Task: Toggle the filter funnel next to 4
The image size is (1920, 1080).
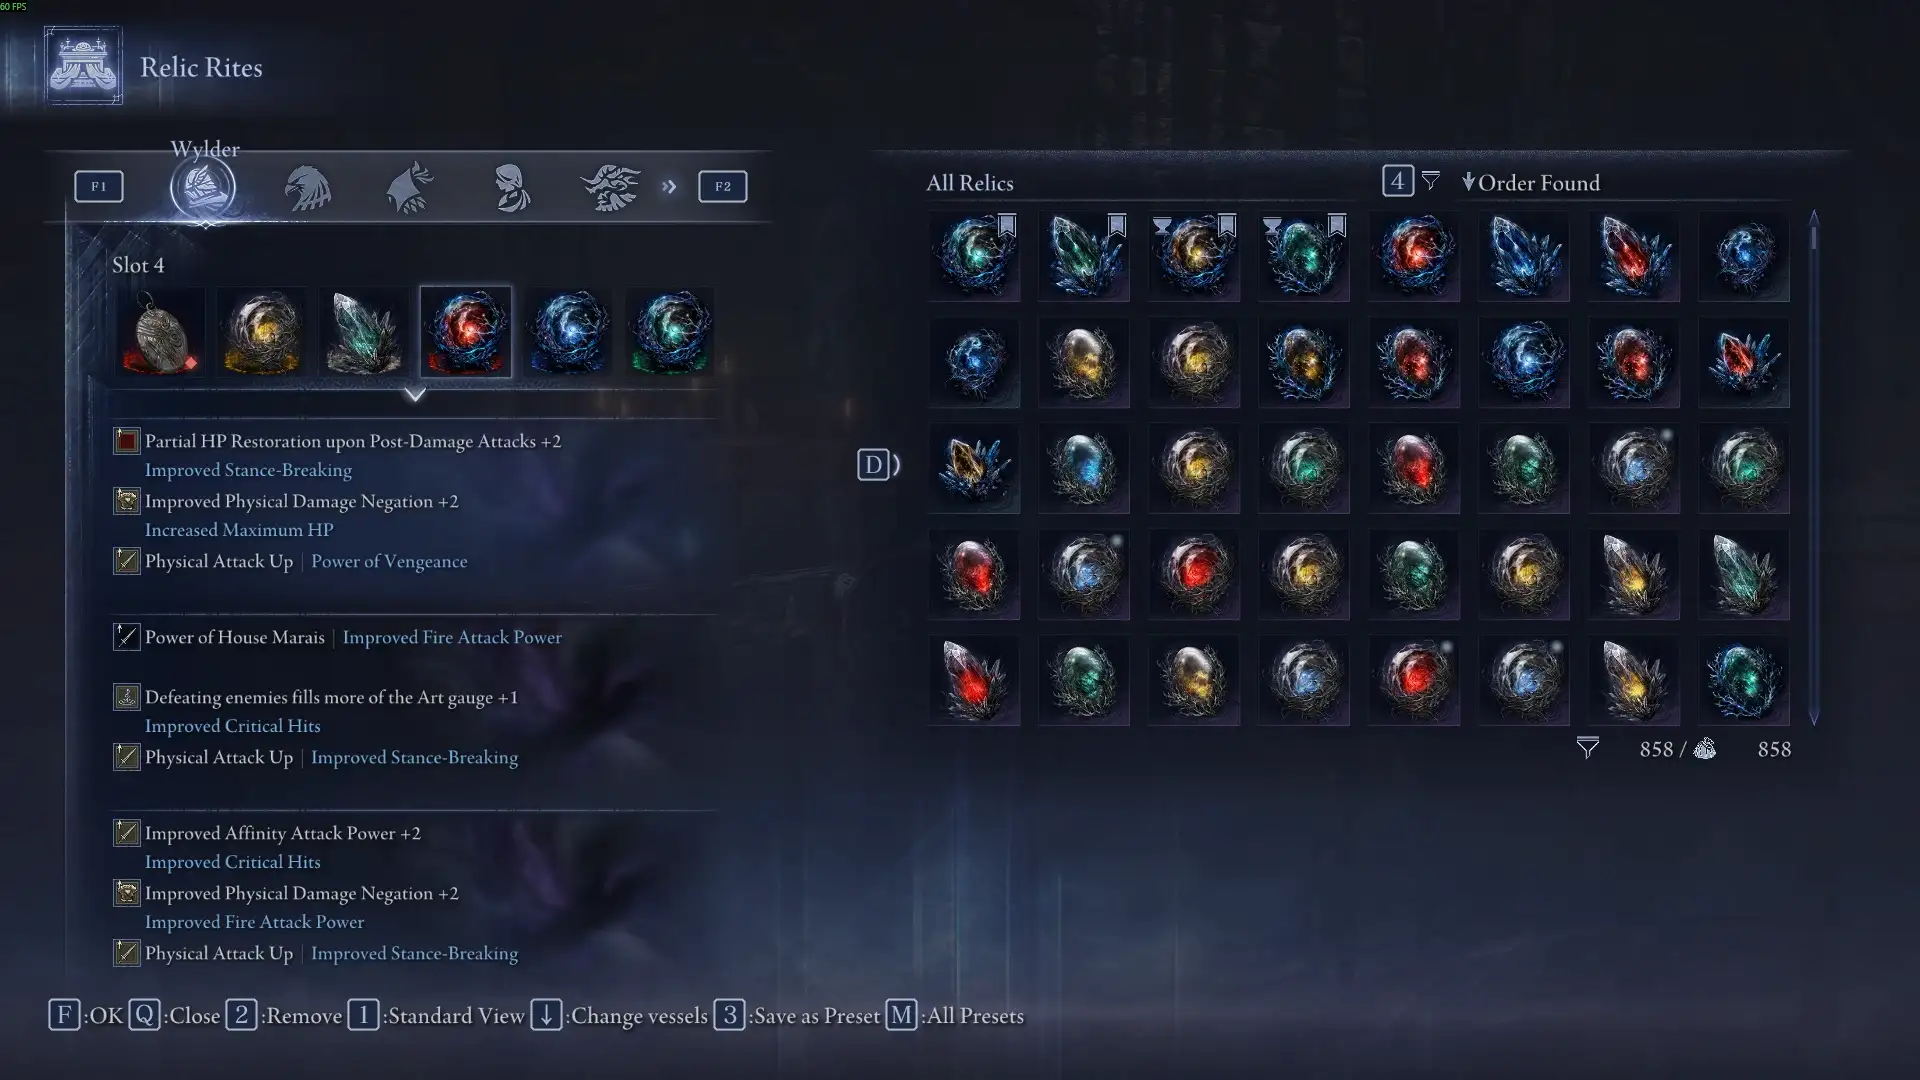Action: tap(1431, 181)
